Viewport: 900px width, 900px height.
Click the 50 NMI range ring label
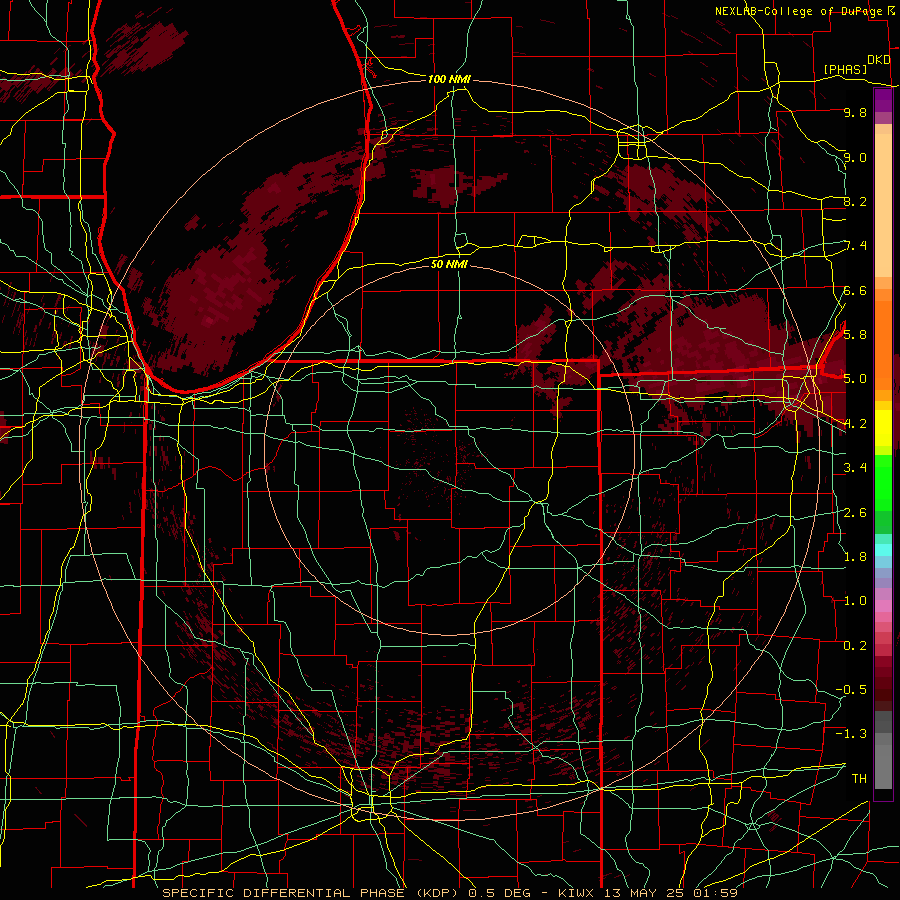pyautogui.click(x=449, y=264)
